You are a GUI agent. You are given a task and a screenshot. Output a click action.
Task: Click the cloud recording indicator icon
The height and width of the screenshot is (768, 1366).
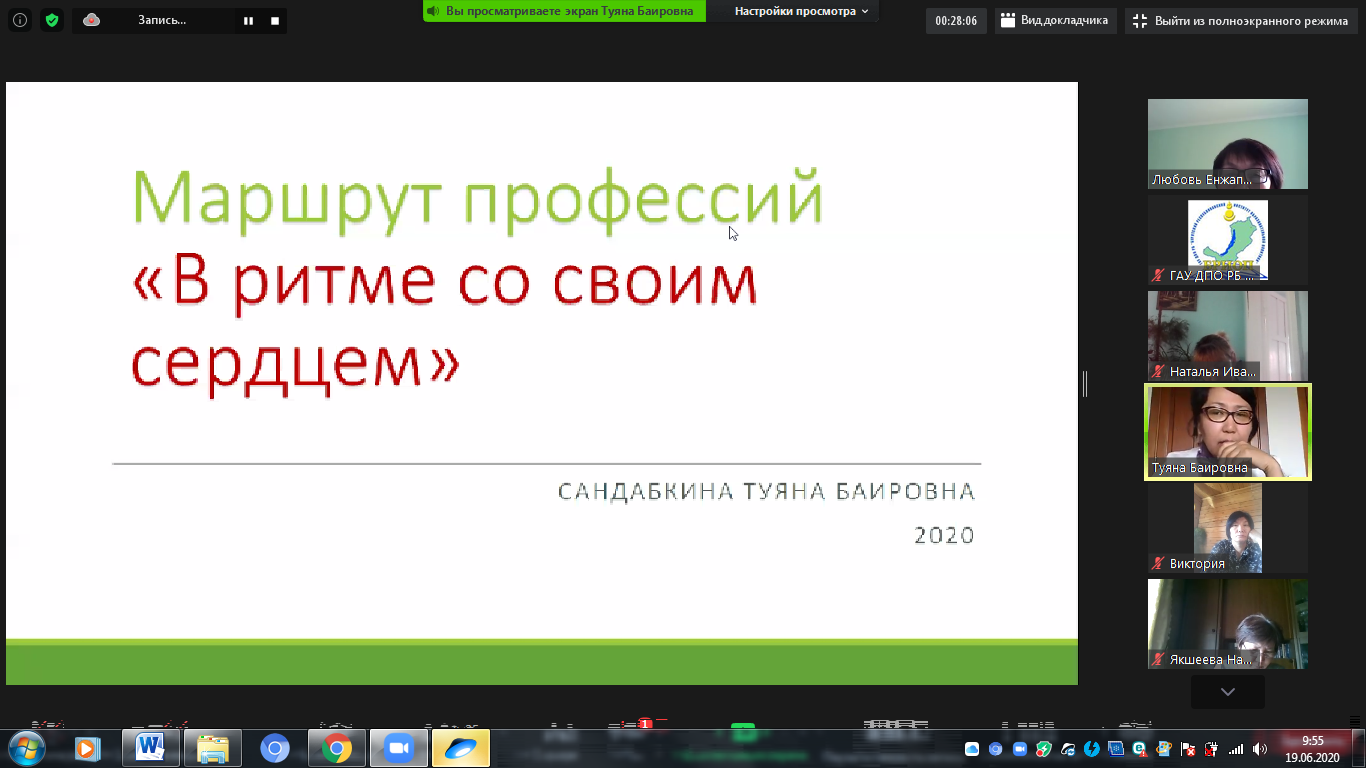point(91,20)
